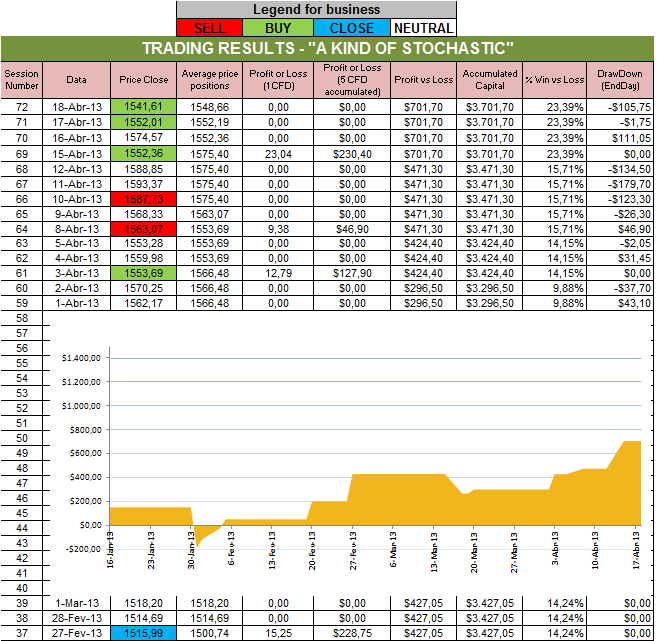The image size is (668, 641).
Task: Select date cell 1-Abr-13
Action: click(77, 303)
